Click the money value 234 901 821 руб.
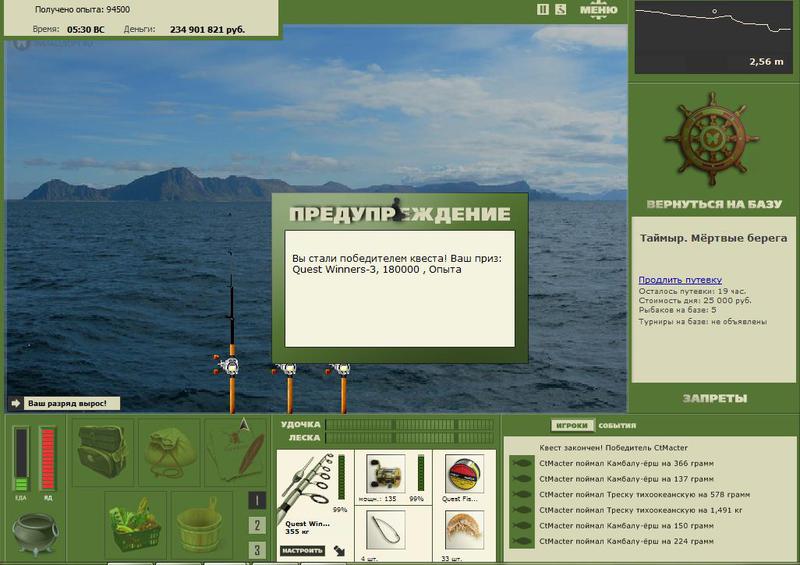This screenshot has width=800, height=565. pyautogui.click(x=207, y=30)
